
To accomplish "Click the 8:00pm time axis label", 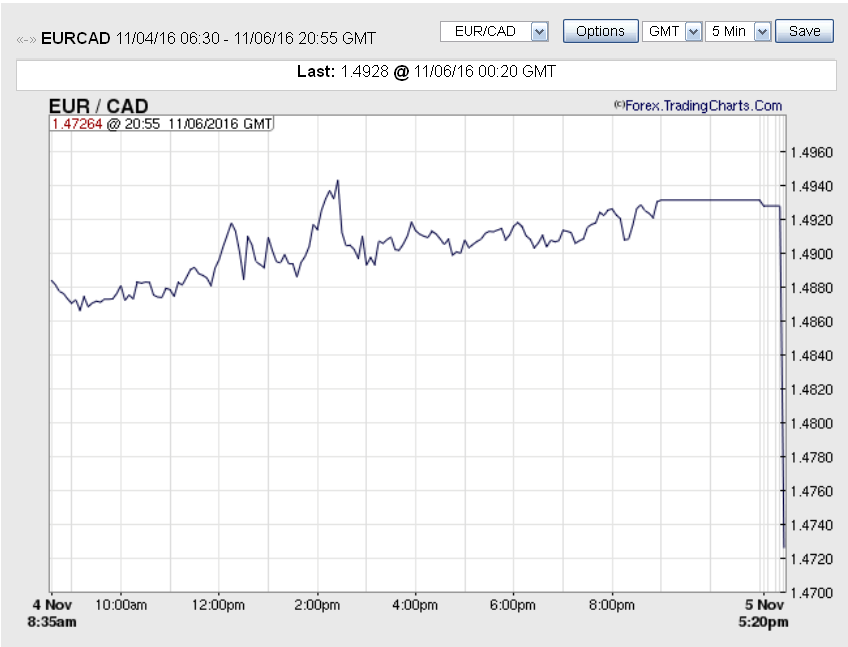I will (x=612, y=605).
